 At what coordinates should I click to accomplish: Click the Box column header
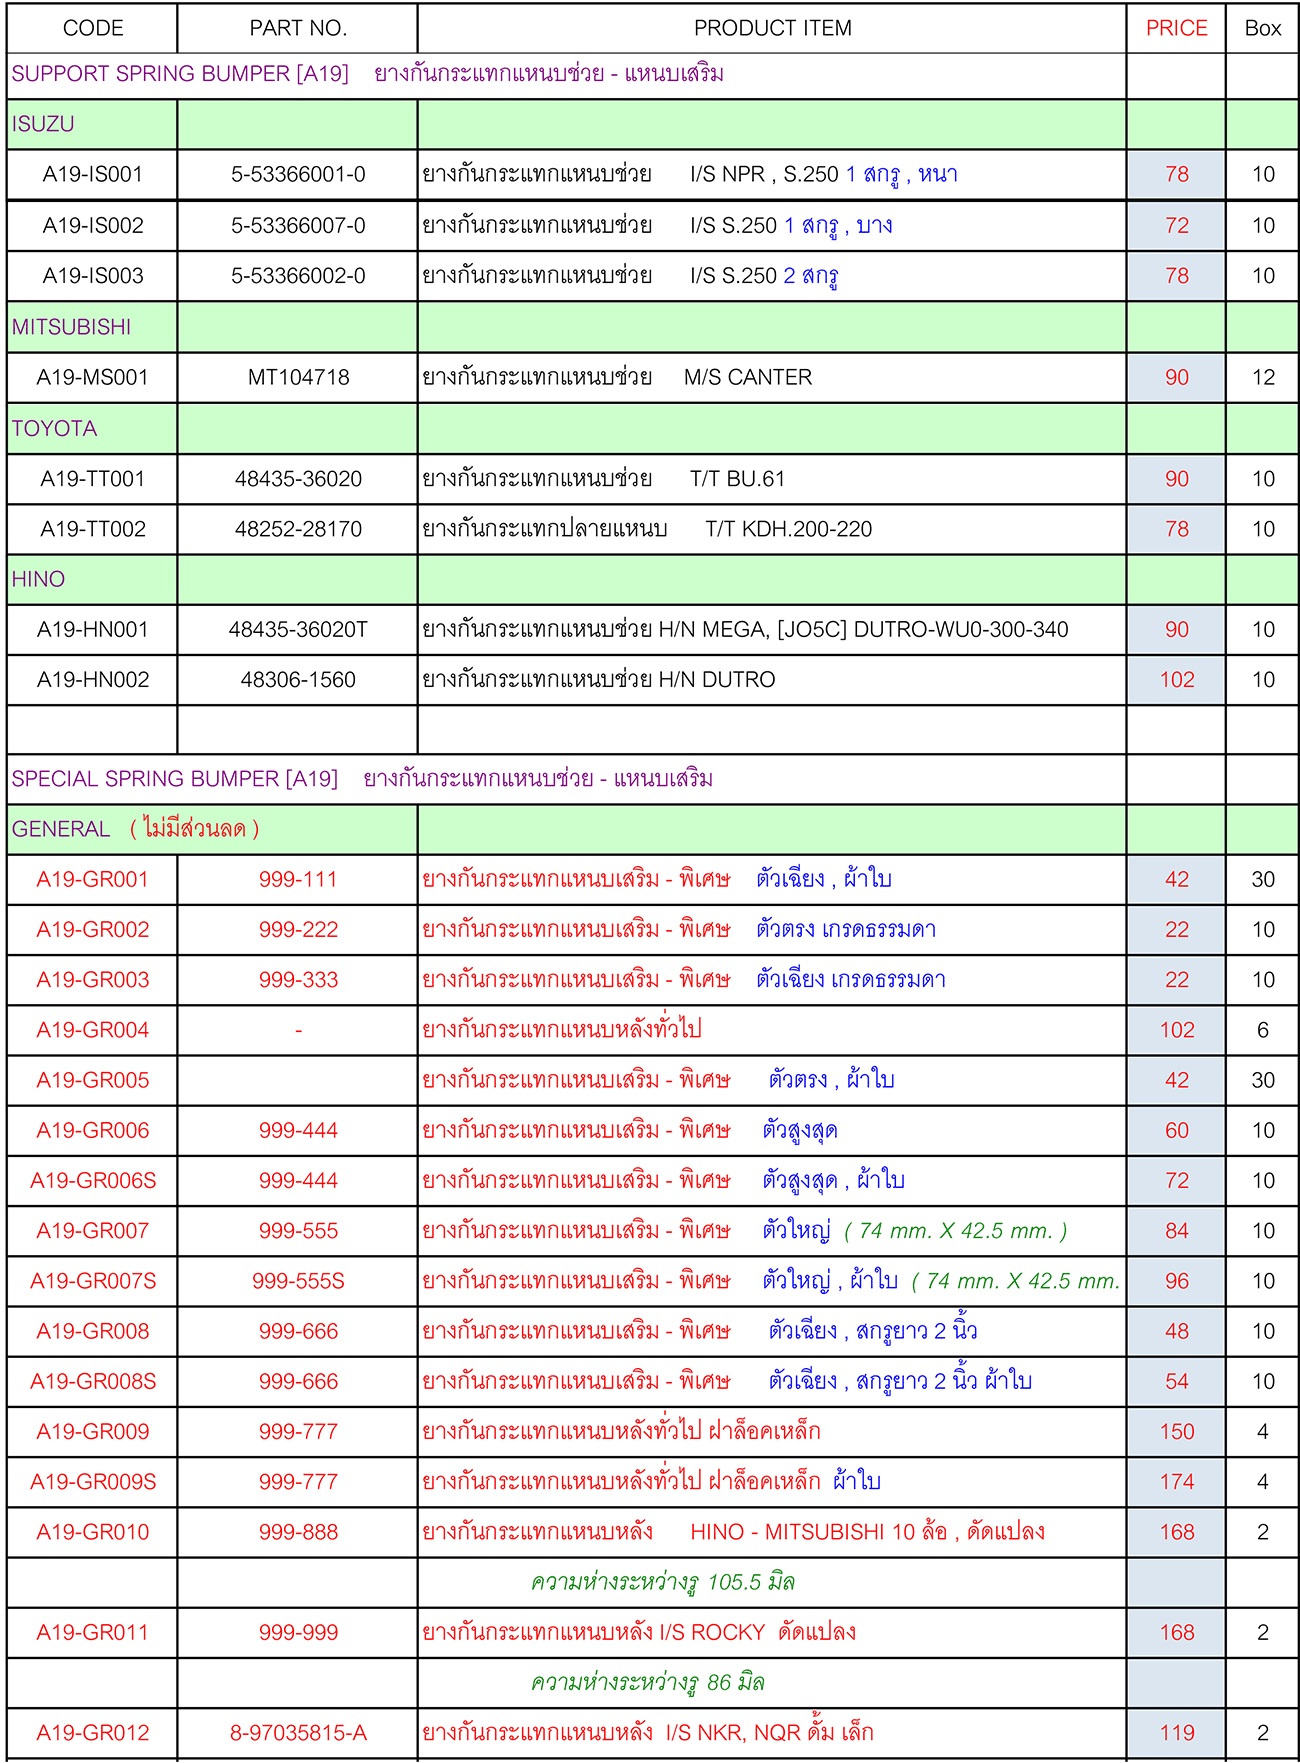(1263, 28)
